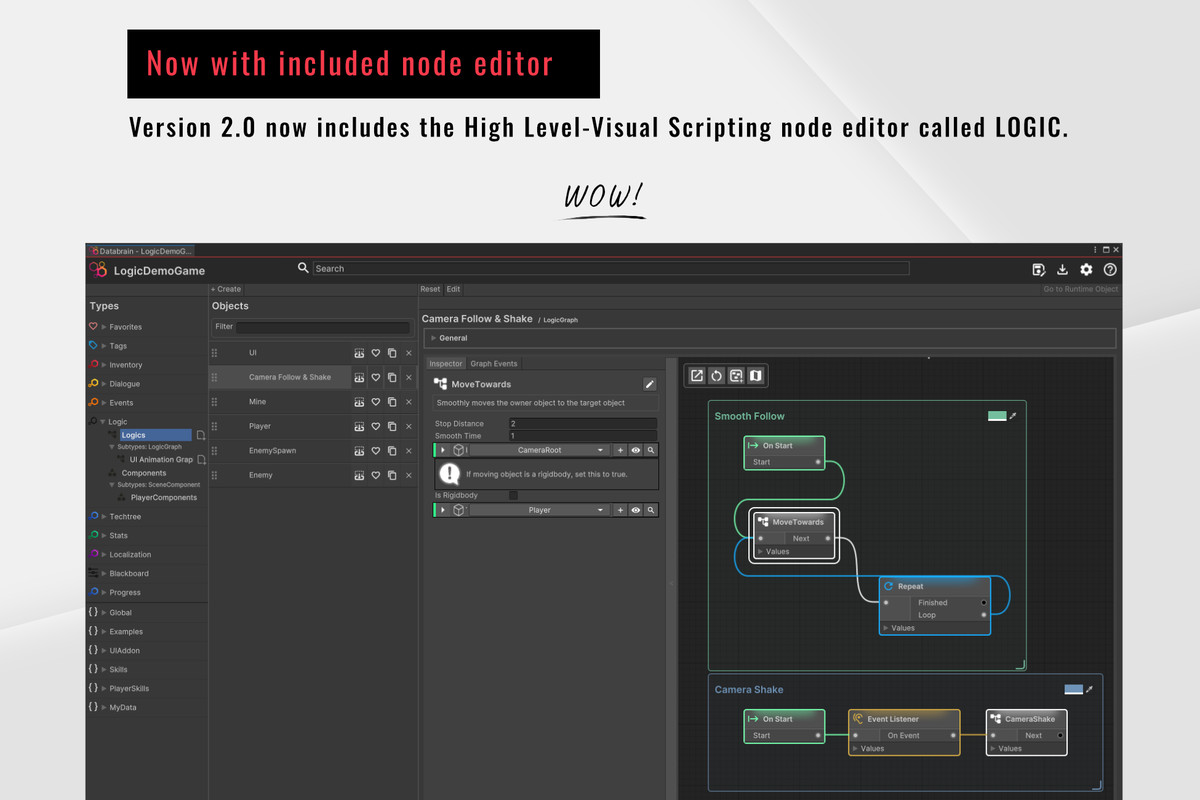Click the Smooth Follow group color swatch
The width and height of the screenshot is (1200, 800).
pos(997,416)
